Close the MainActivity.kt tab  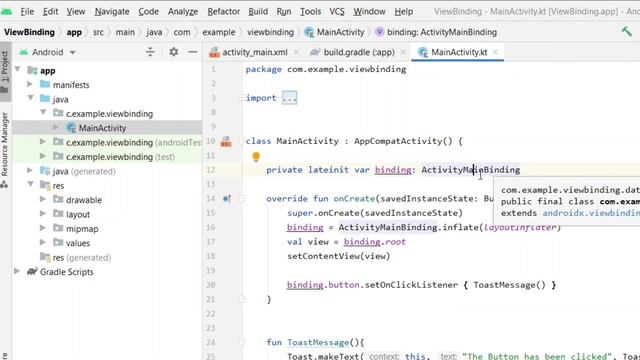tap(495, 52)
